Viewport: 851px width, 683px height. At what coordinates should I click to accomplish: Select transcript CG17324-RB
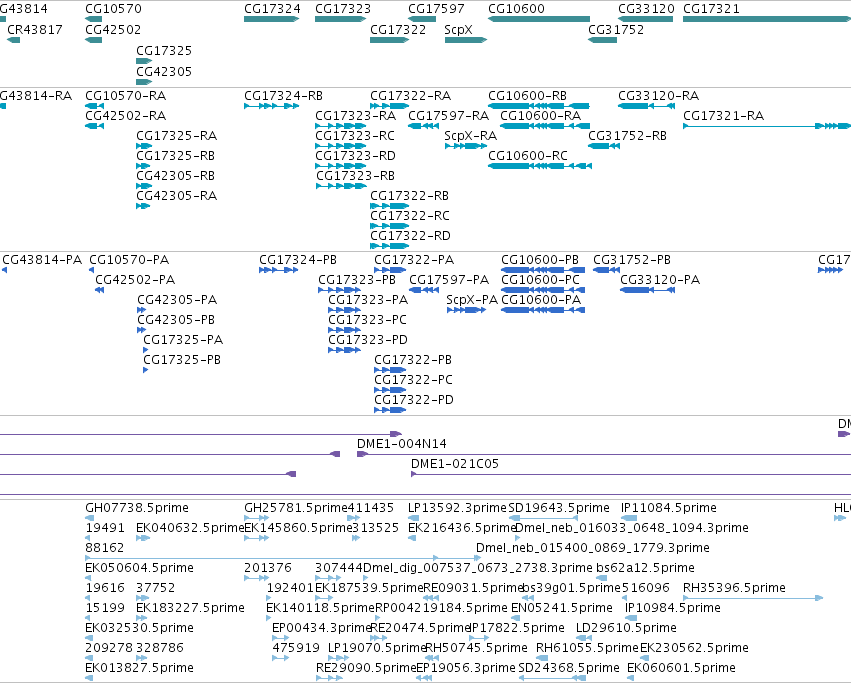(x=271, y=106)
